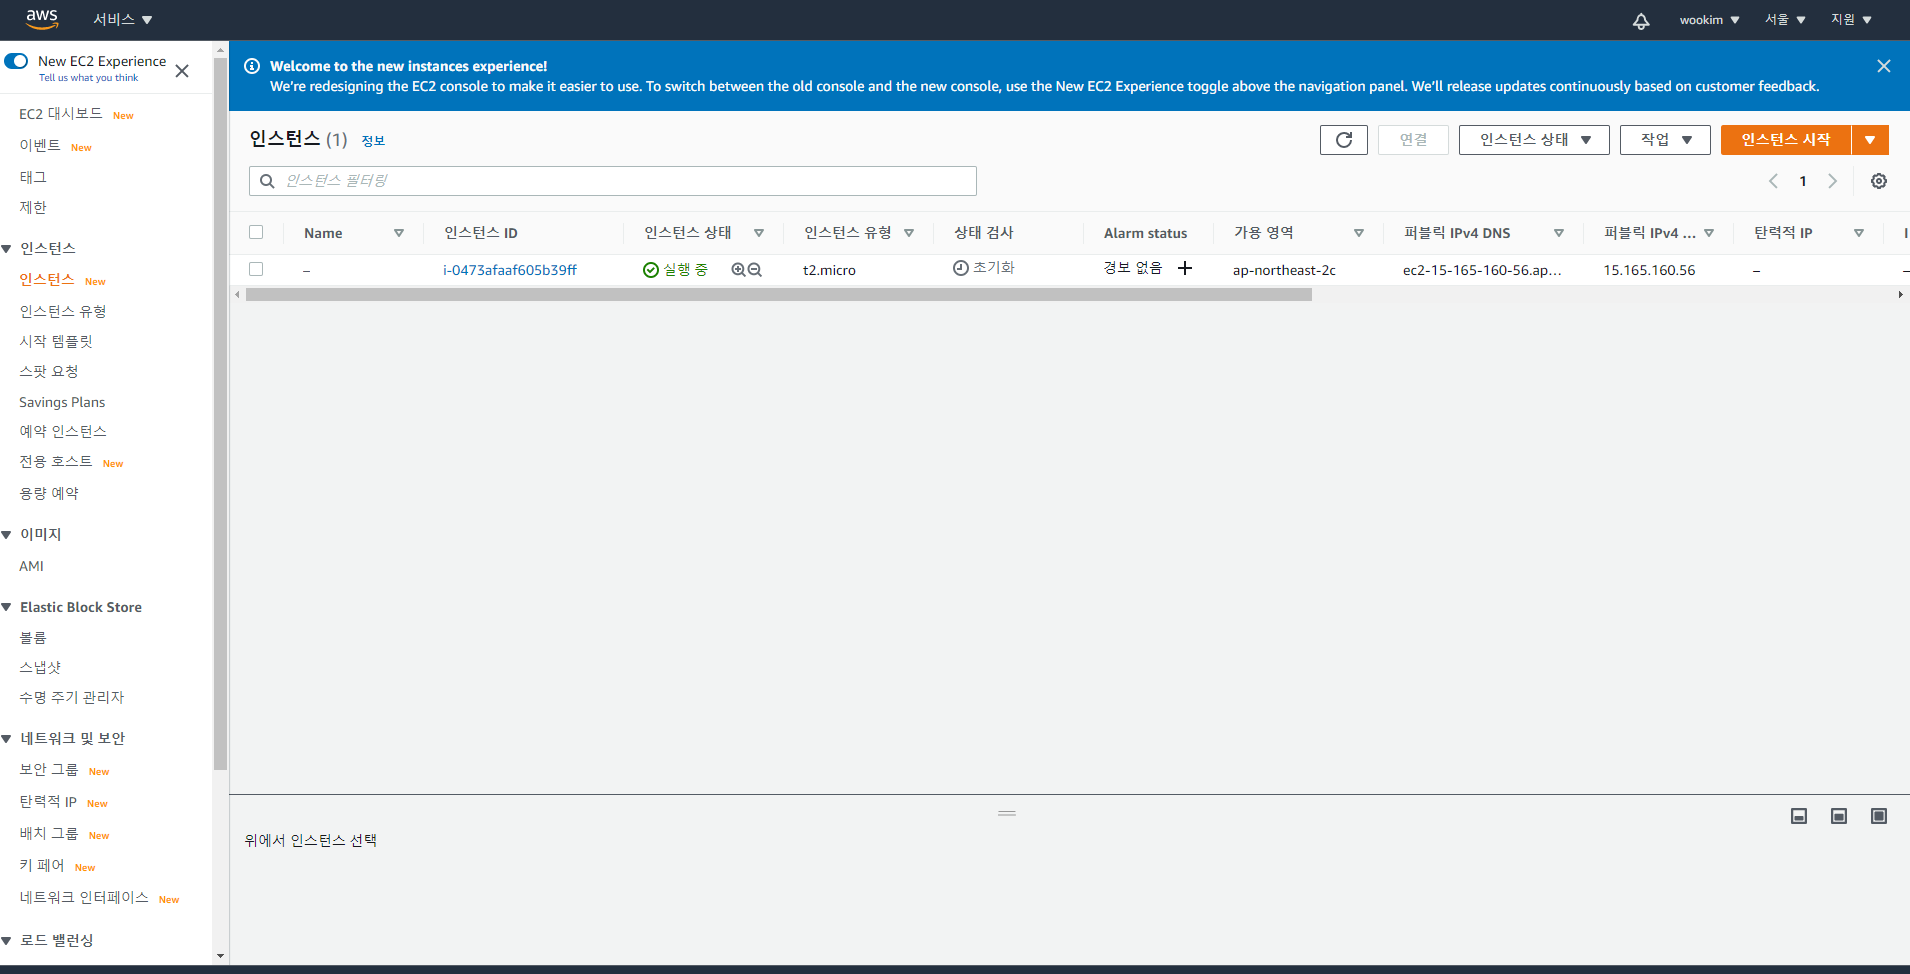1910x974 pixels.
Task: Open the 서울 region menu
Action: point(1785,20)
